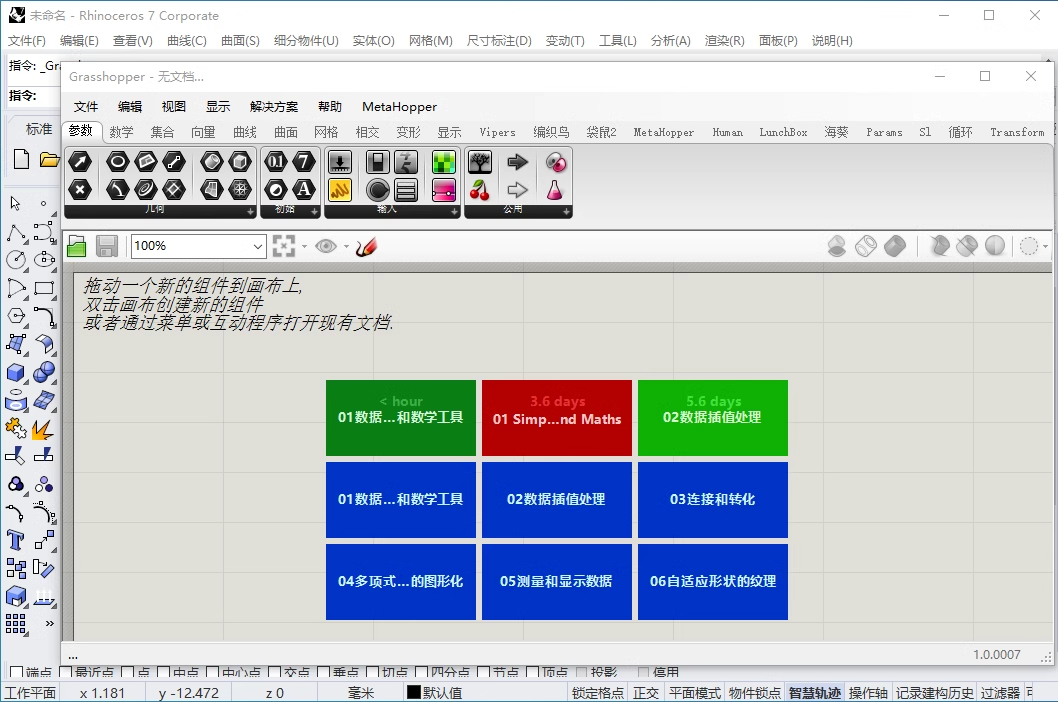
Task: Open the dotted circle dropdown arrow
Action: coord(1045,246)
